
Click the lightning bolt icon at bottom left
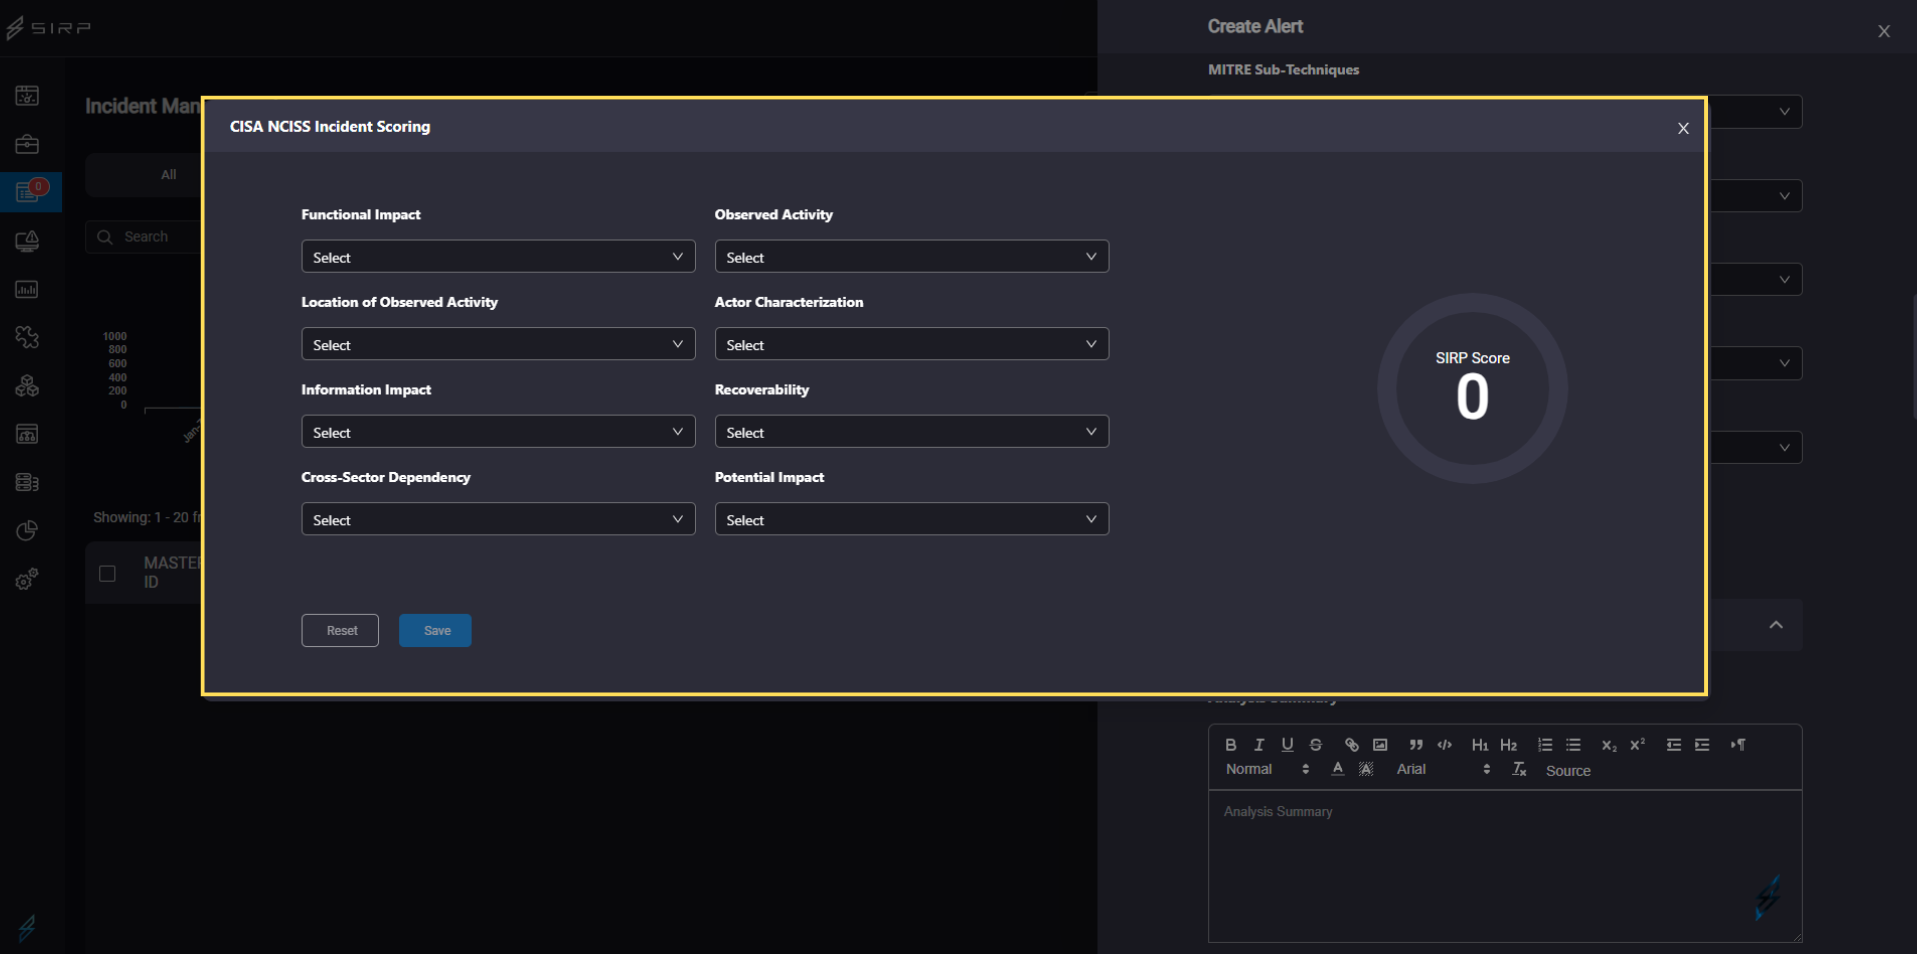click(x=27, y=928)
